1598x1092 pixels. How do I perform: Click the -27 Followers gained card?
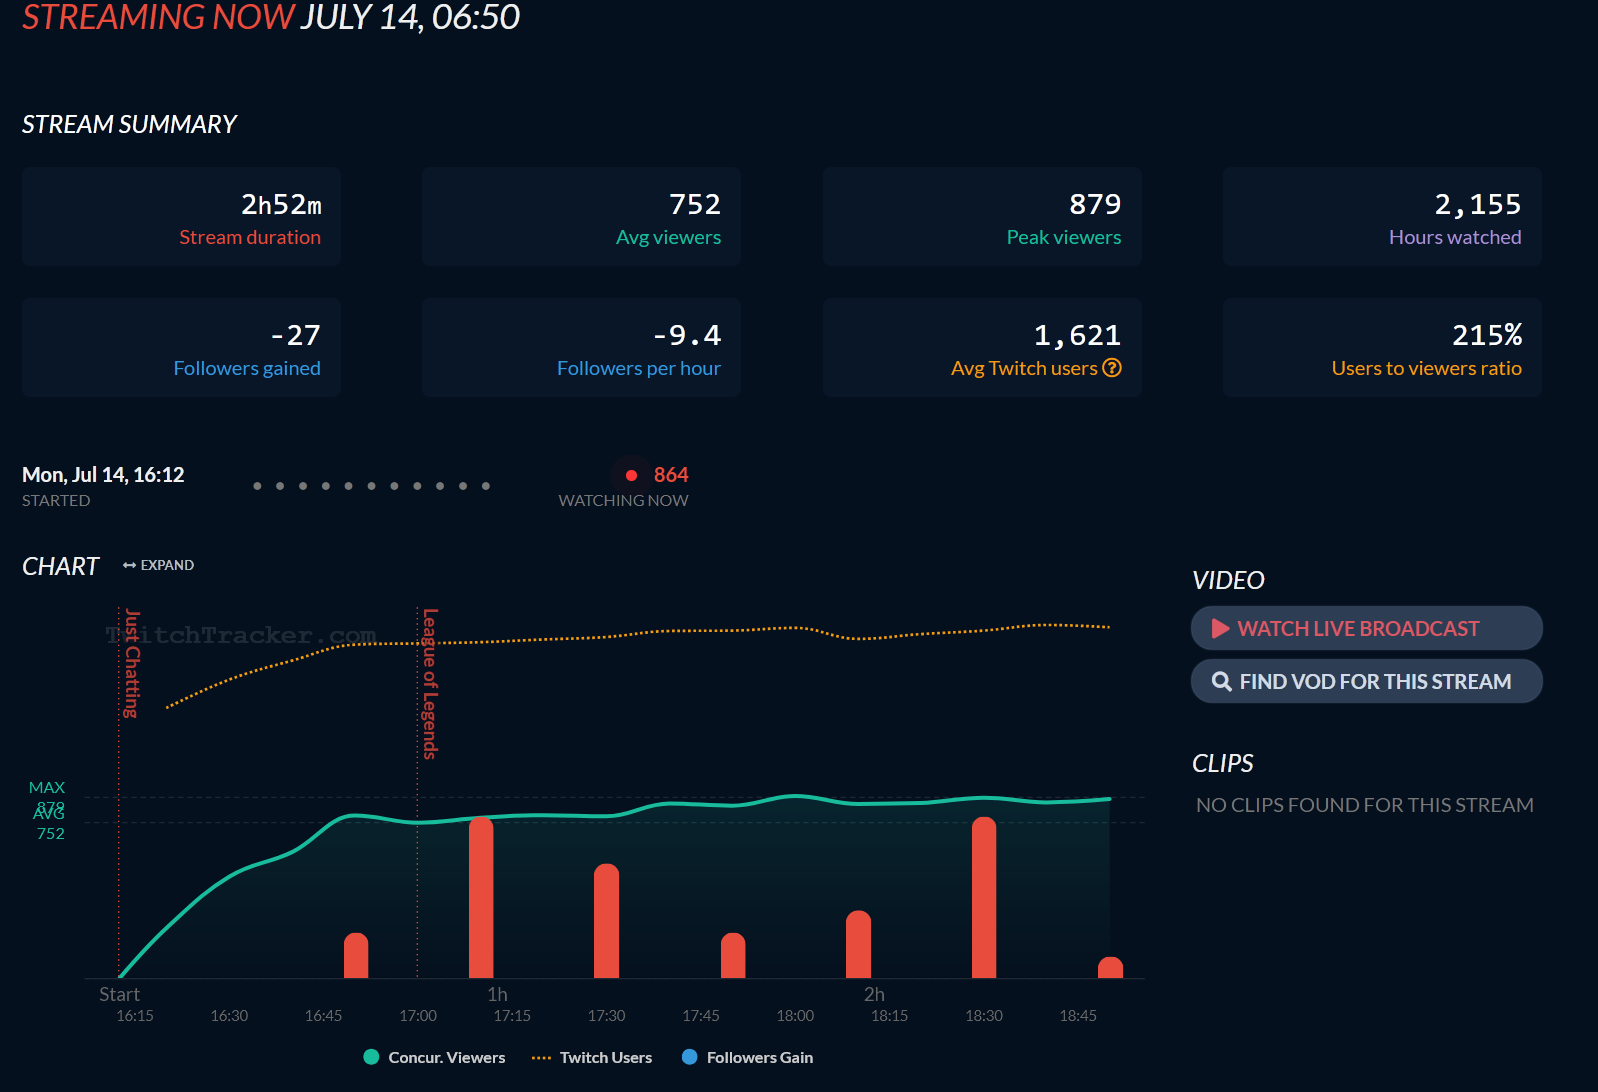pos(181,348)
